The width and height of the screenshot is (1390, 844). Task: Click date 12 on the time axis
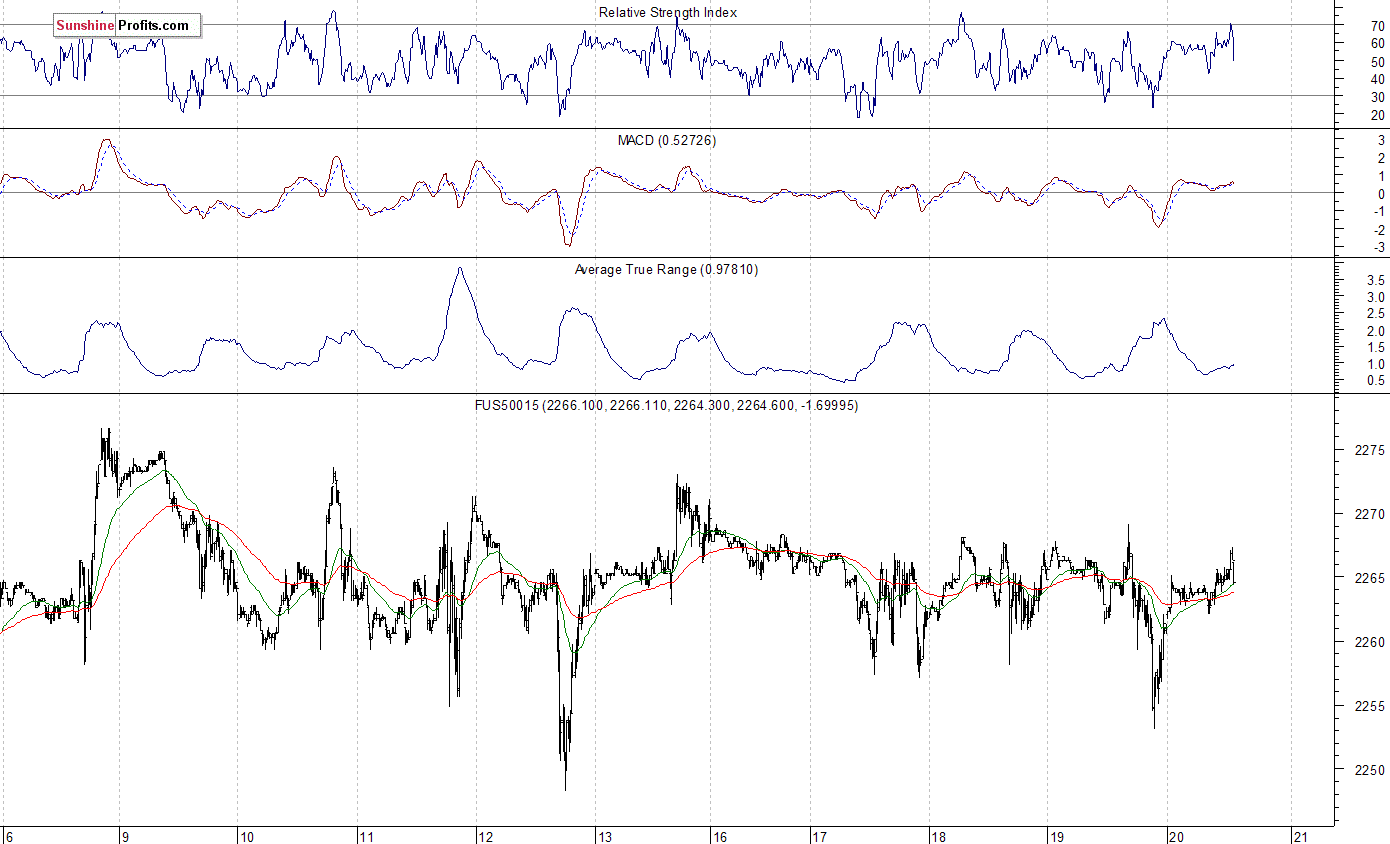pos(486,836)
